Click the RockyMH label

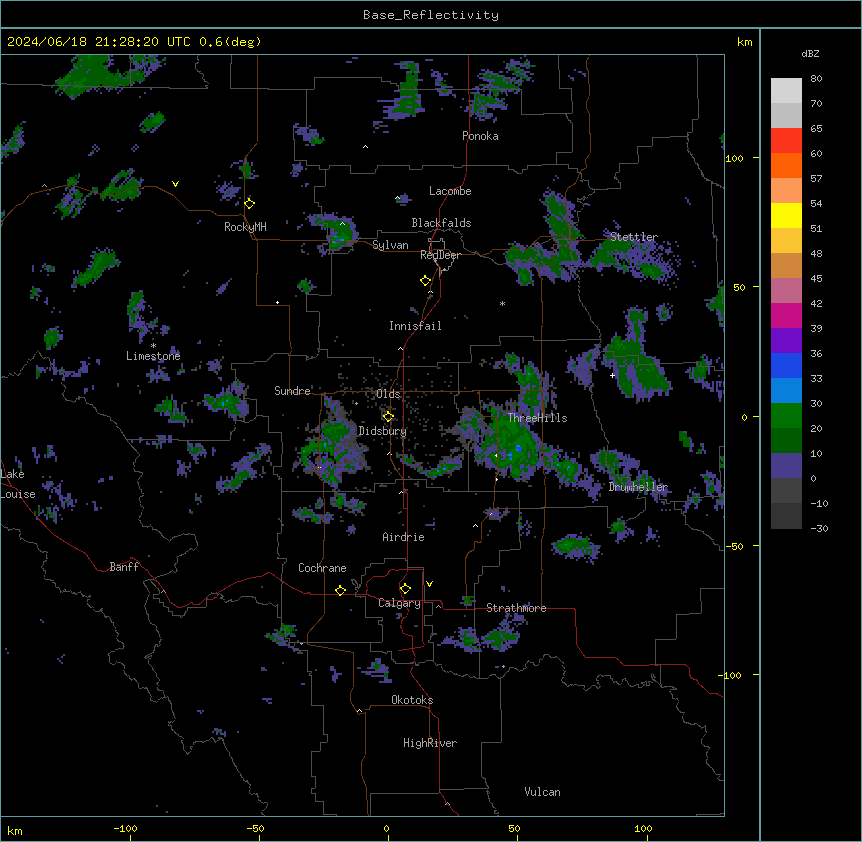pyautogui.click(x=245, y=227)
